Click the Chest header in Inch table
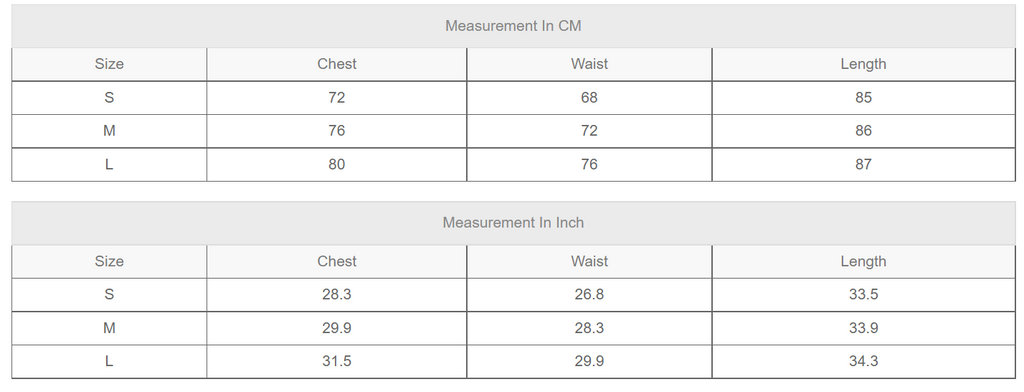This screenshot has width=1024, height=392. pos(336,261)
